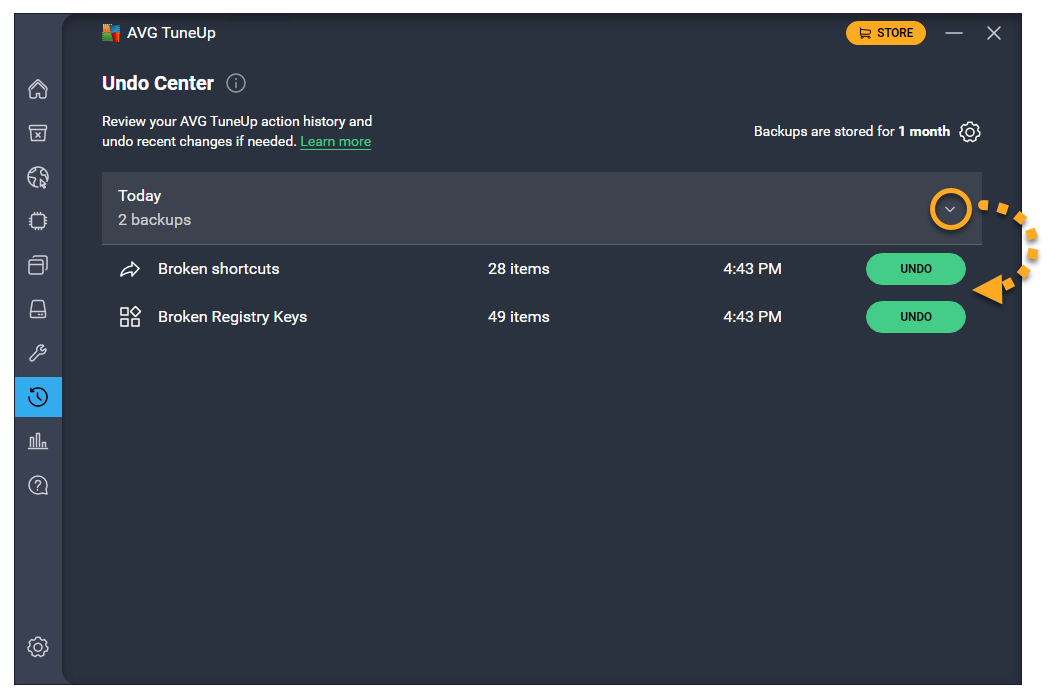Open the settings gear at sidebar bottom

[38, 647]
